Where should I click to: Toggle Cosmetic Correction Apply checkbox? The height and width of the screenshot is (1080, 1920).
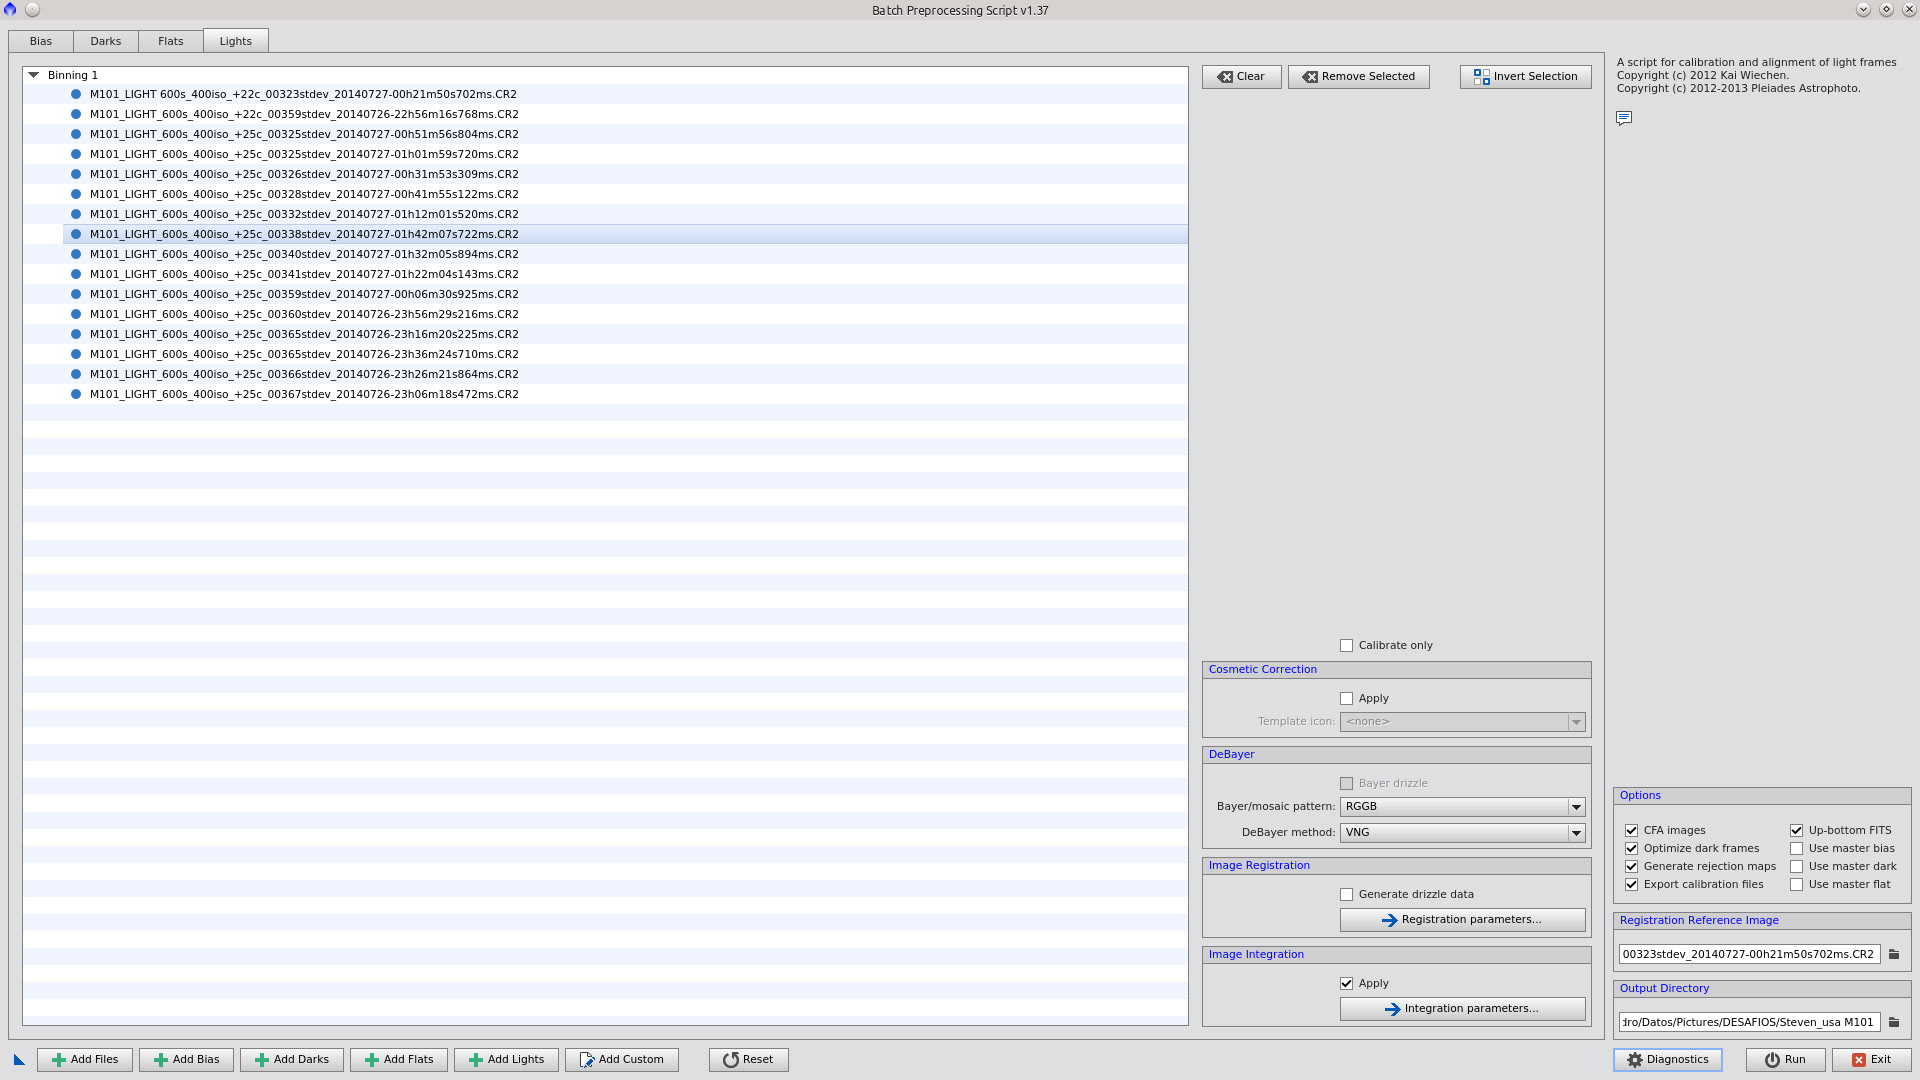tap(1346, 699)
